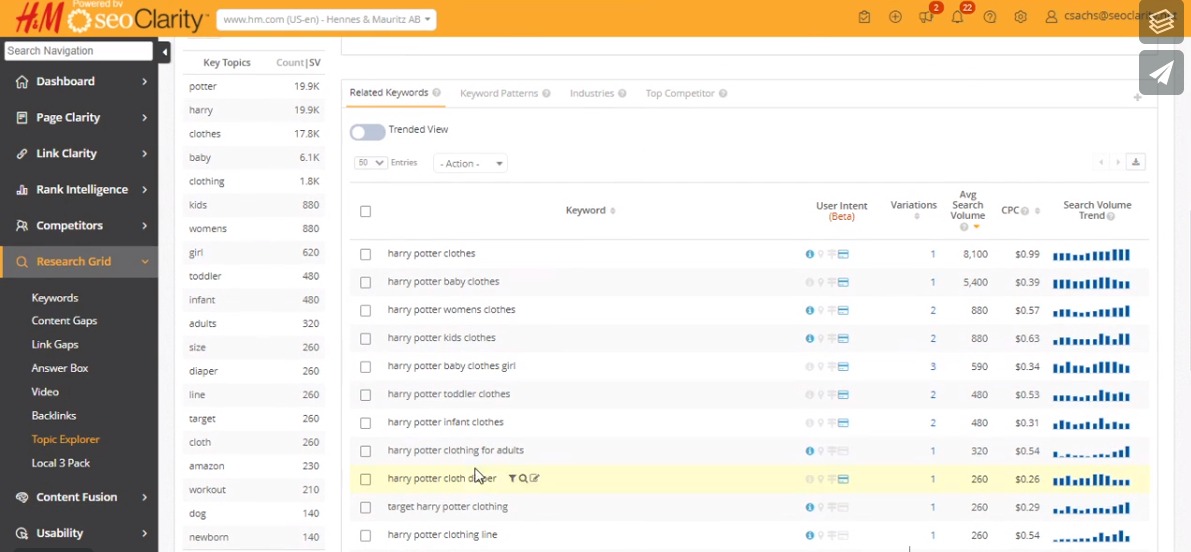The image size is (1191, 552).
Task: Click the user account avatar icon
Action: (1051, 17)
